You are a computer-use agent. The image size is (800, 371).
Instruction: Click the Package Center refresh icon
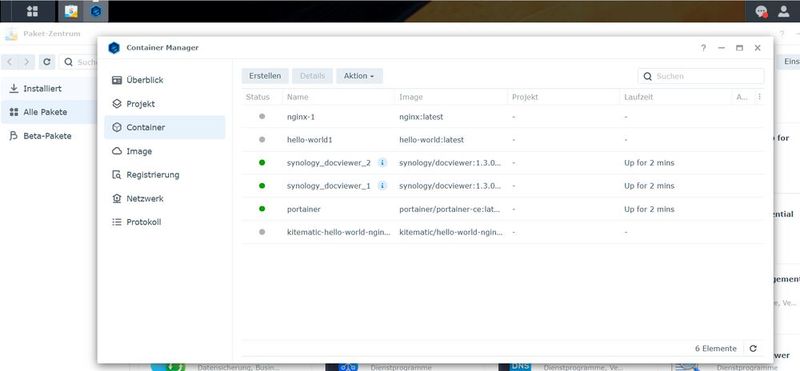coord(46,62)
